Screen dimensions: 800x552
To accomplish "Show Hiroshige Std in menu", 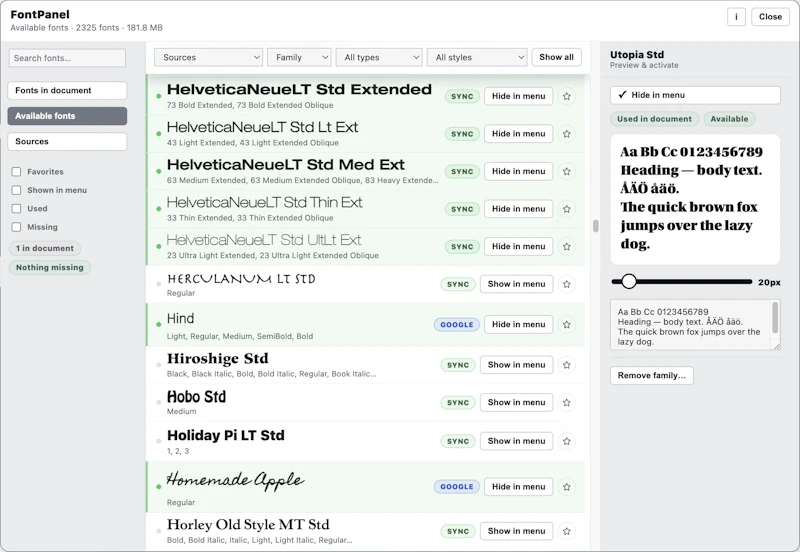I will pos(516,364).
